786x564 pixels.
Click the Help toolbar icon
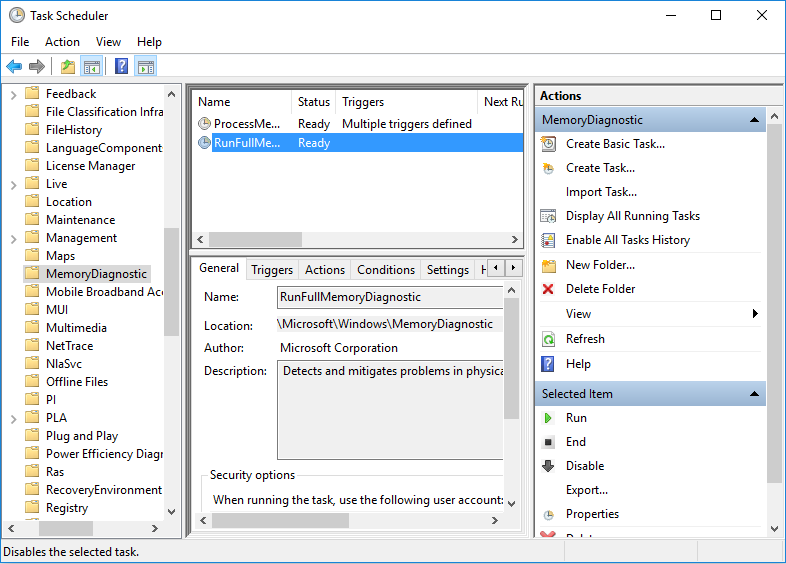tap(121, 67)
